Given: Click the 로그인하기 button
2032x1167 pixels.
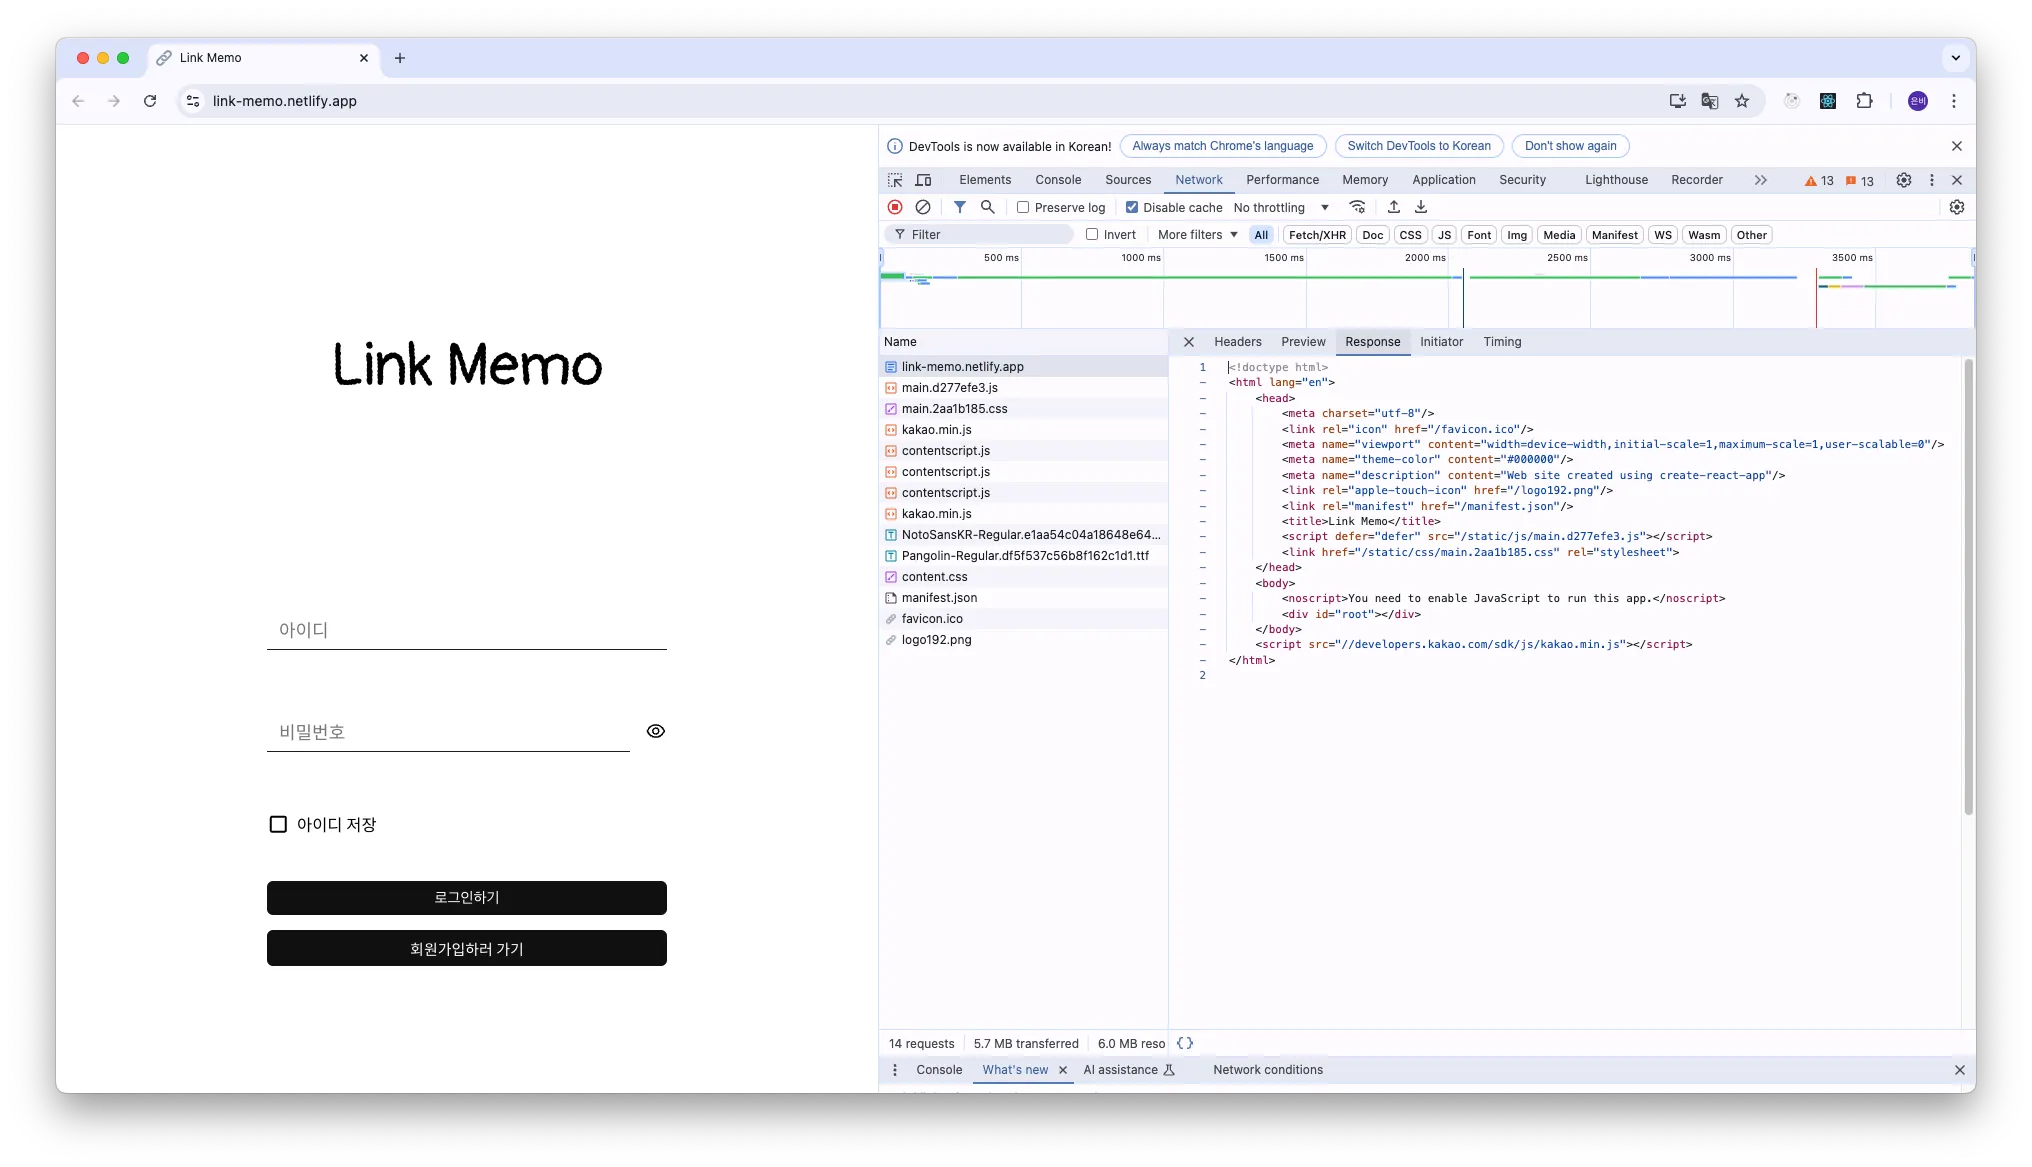Looking at the screenshot, I should 466,898.
